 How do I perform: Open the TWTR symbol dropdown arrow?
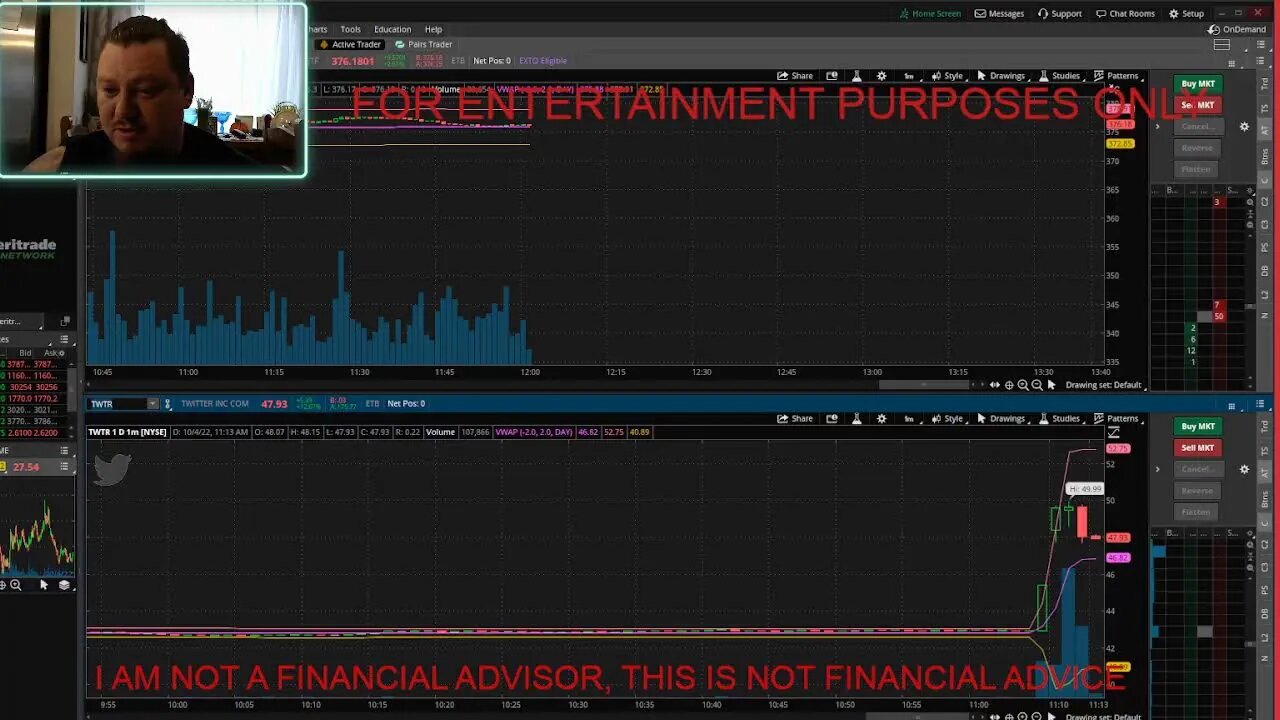click(x=152, y=404)
